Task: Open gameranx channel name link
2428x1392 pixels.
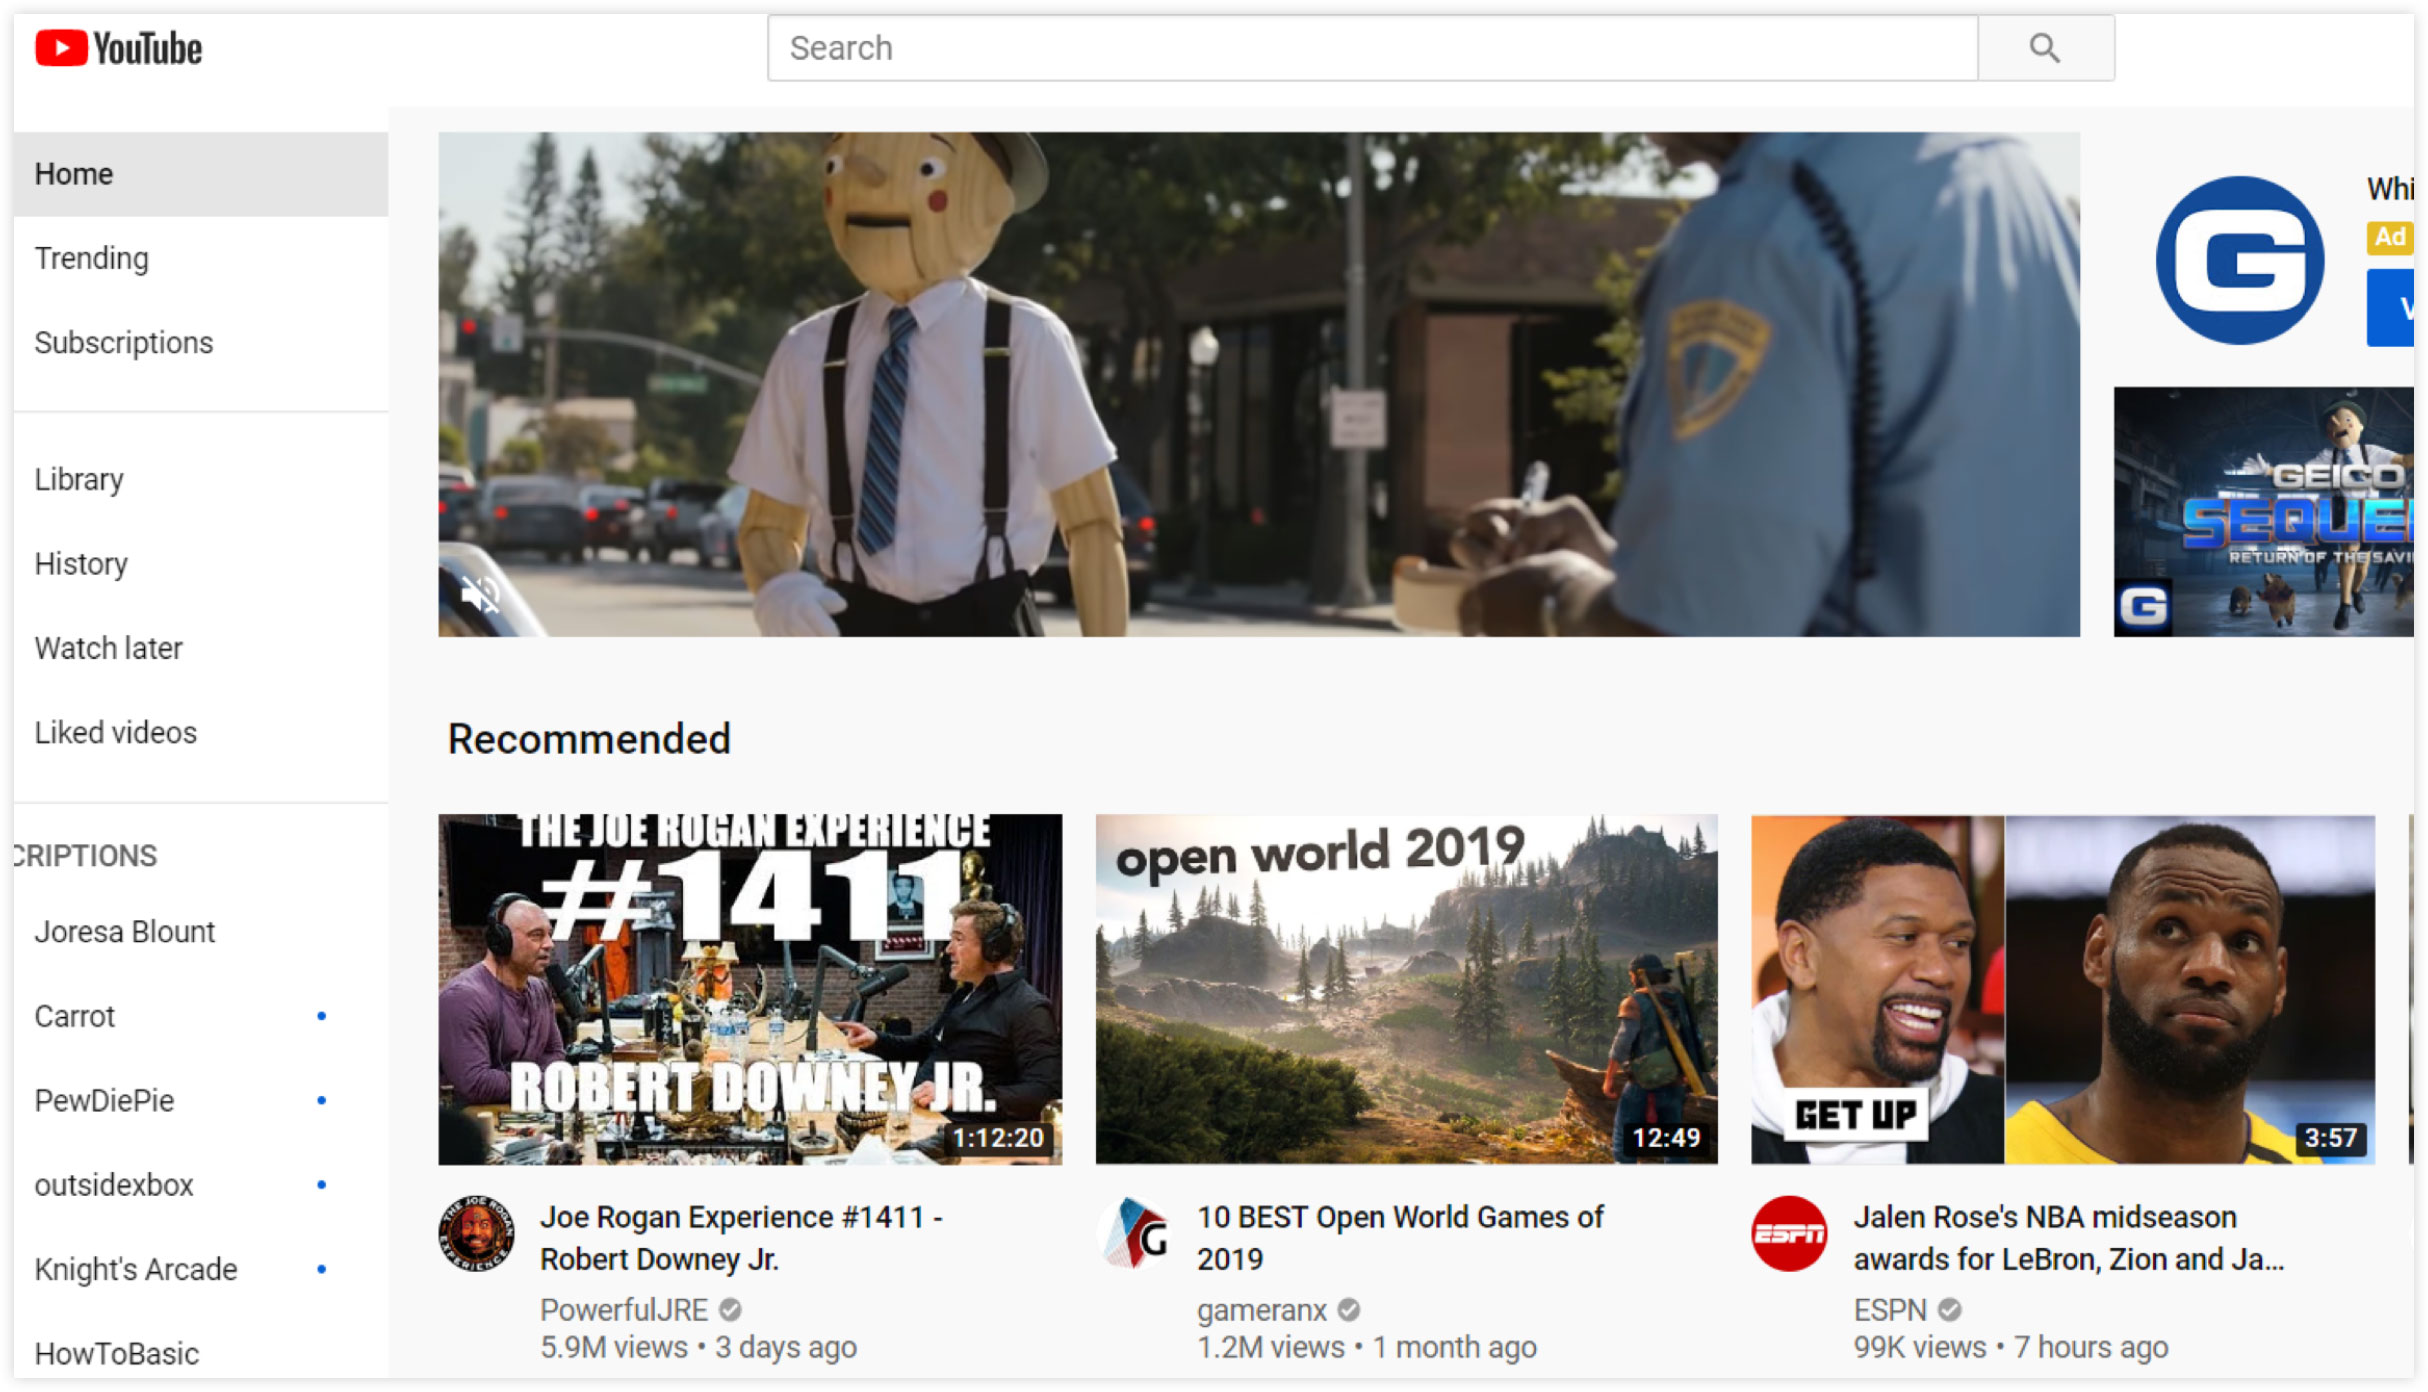Action: 1262,1309
